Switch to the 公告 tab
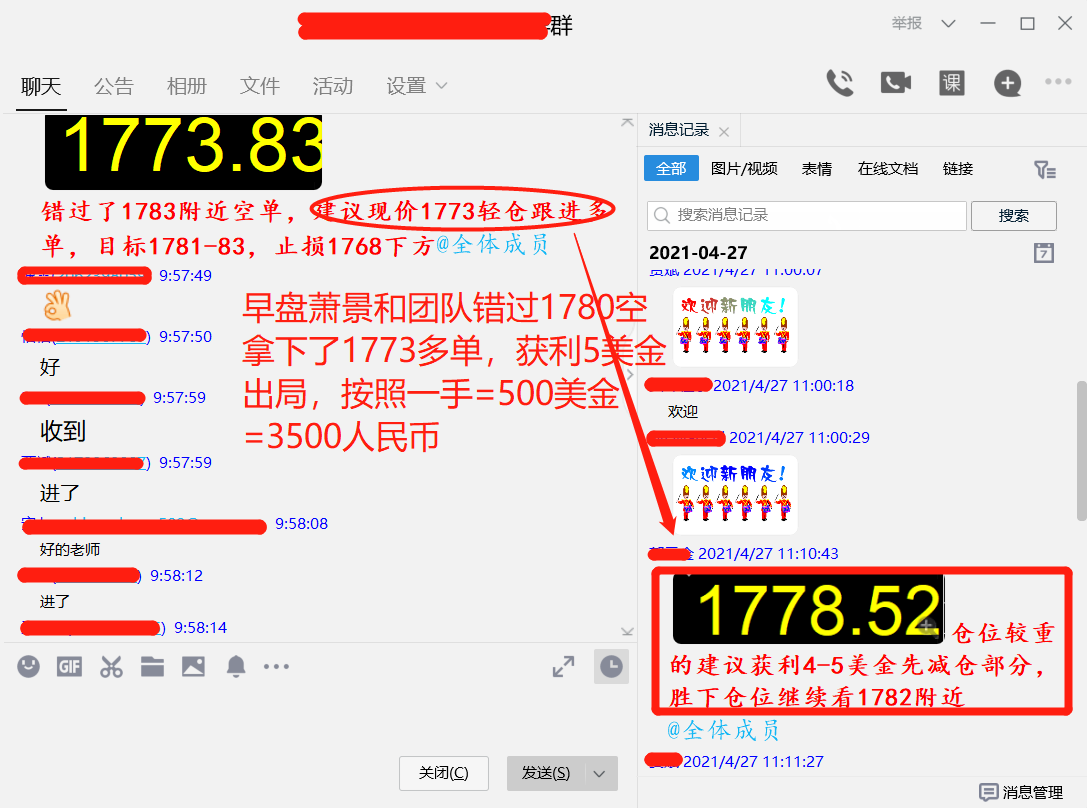Viewport: 1087px width, 808px height. [x=113, y=86]
